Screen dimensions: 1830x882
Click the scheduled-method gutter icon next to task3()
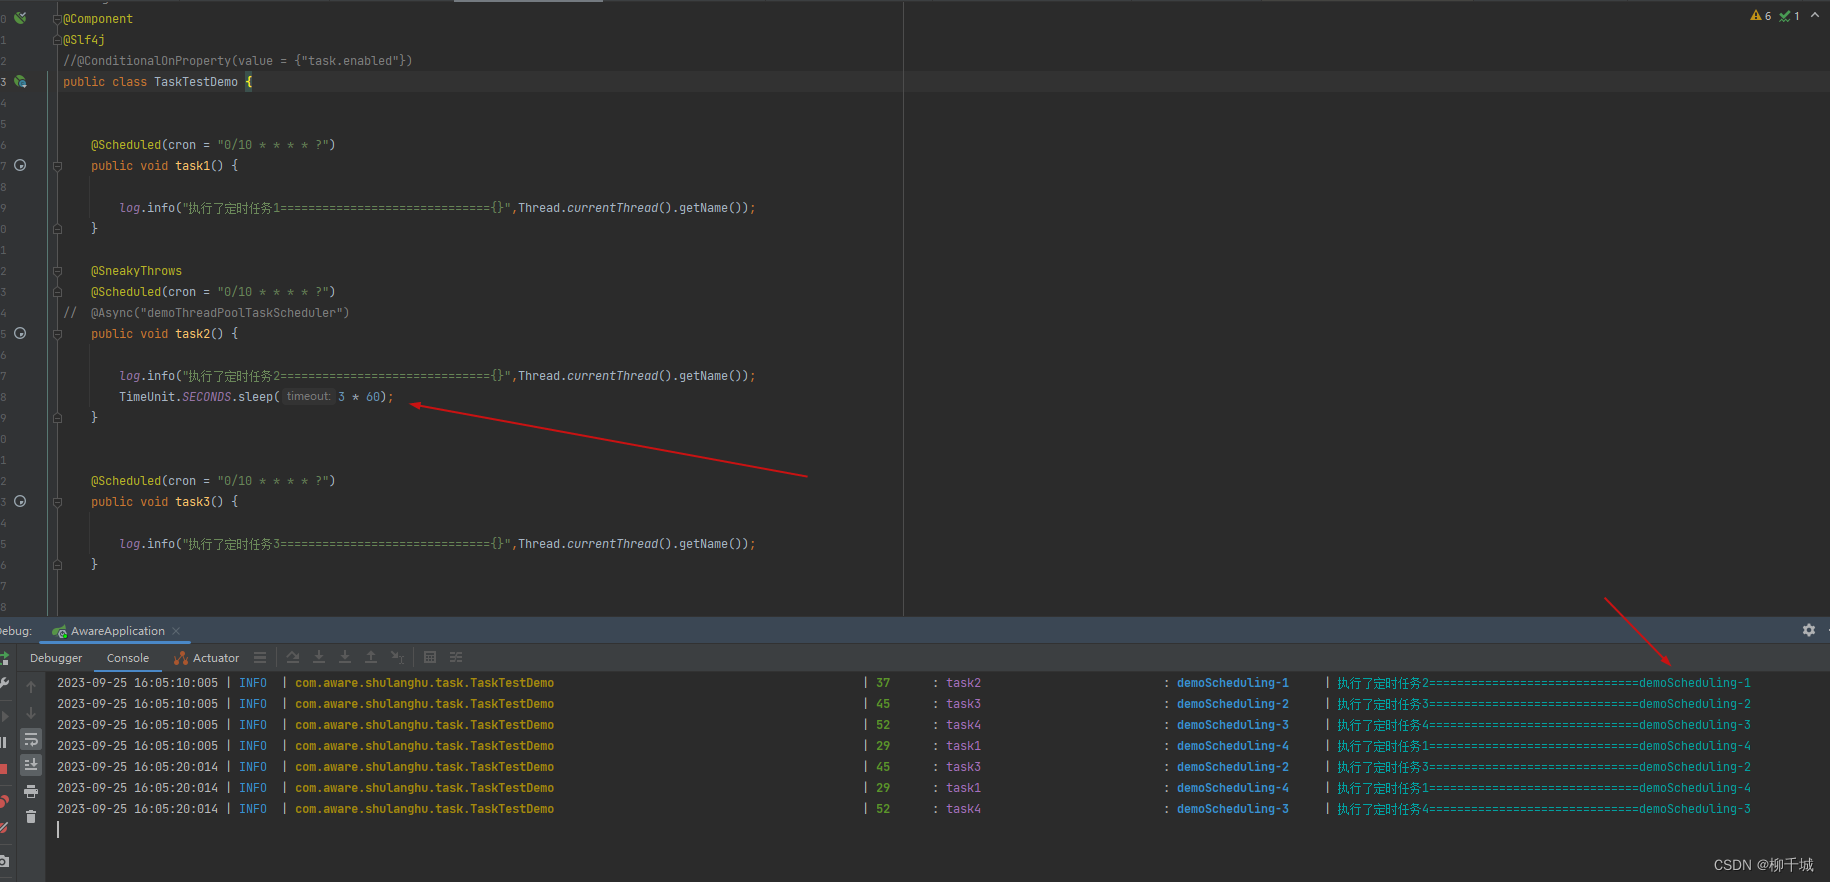tap(20, 501)
